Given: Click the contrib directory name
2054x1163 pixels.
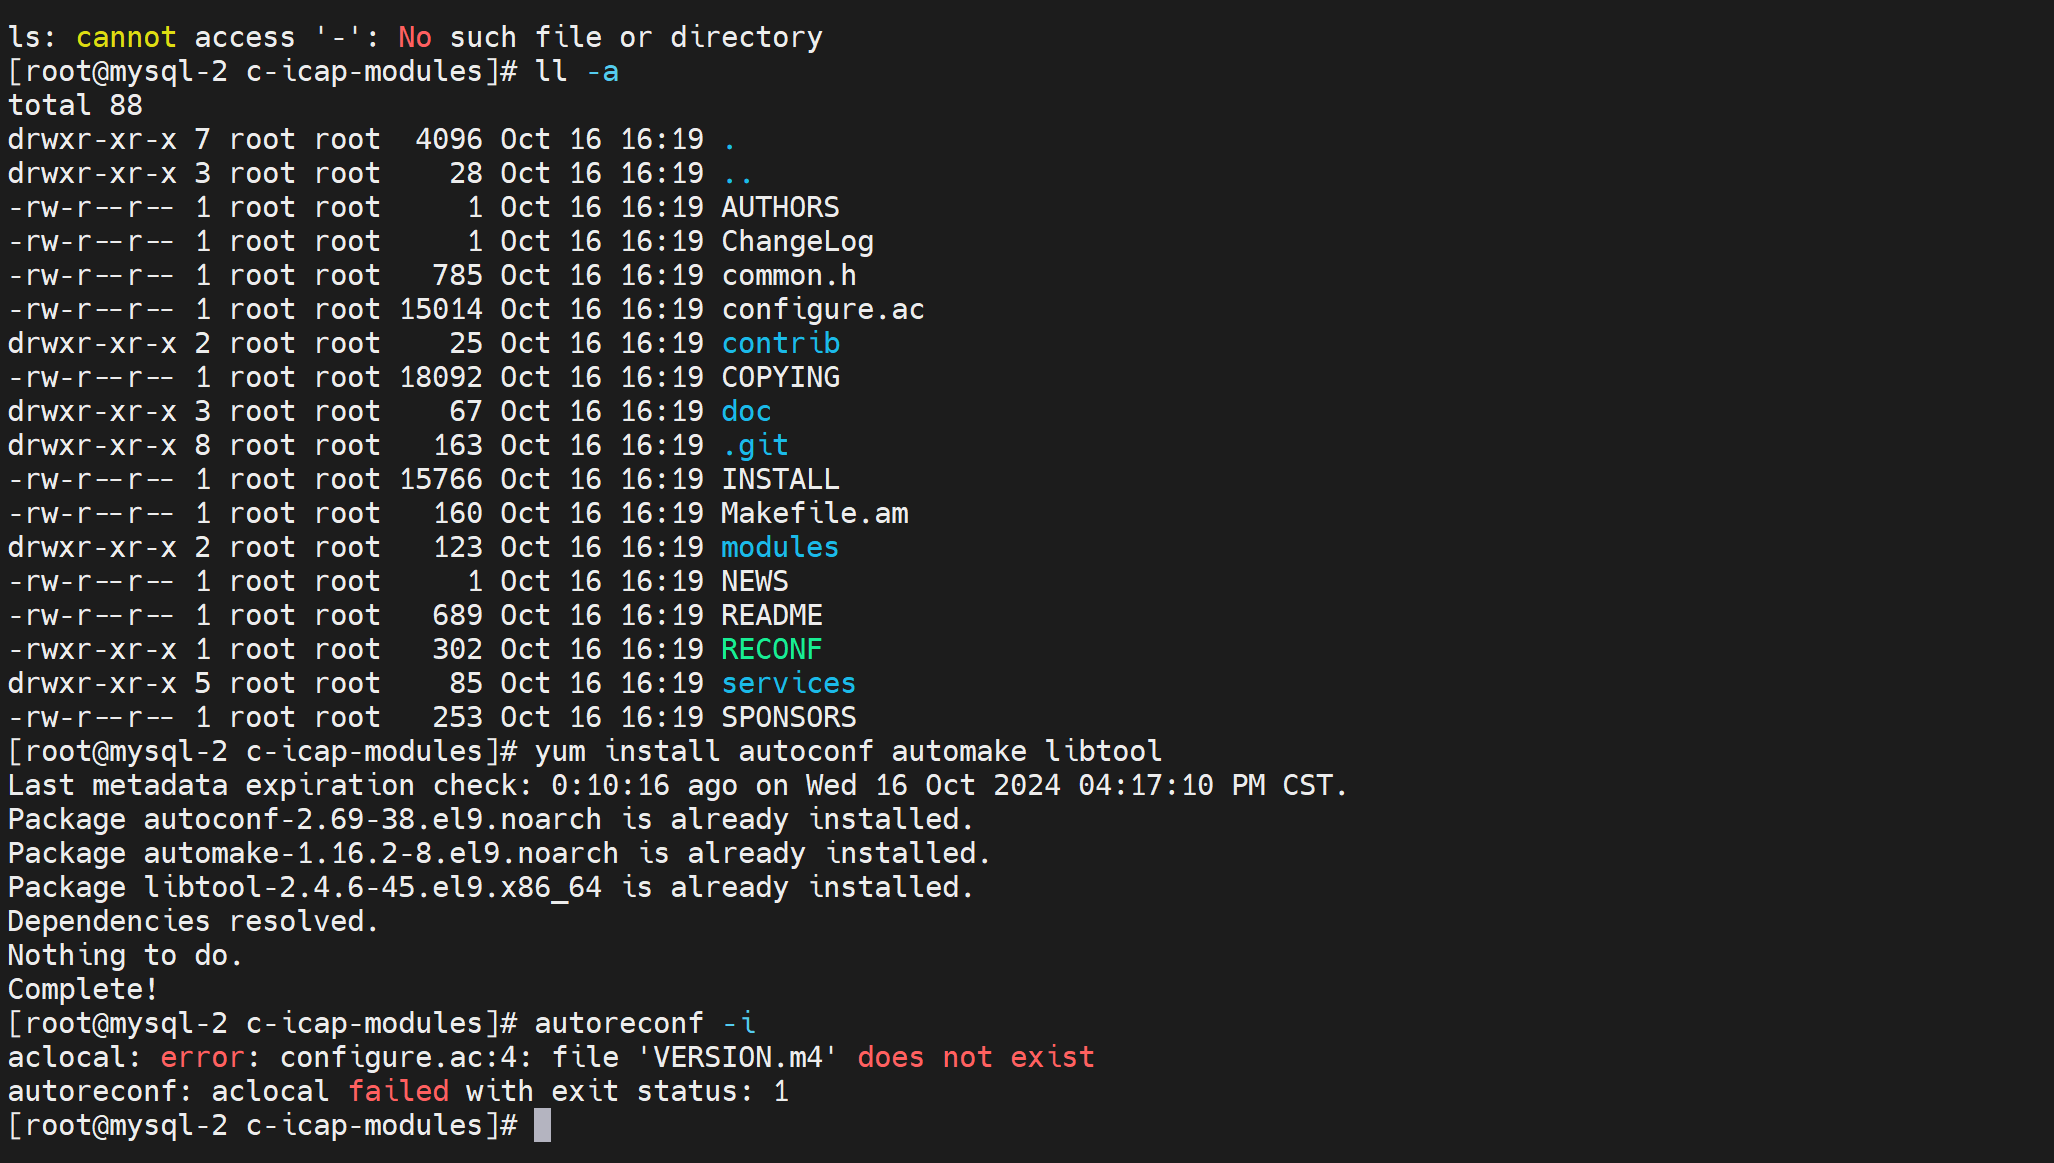Looking at the screenshot, I should coord(780,343).
